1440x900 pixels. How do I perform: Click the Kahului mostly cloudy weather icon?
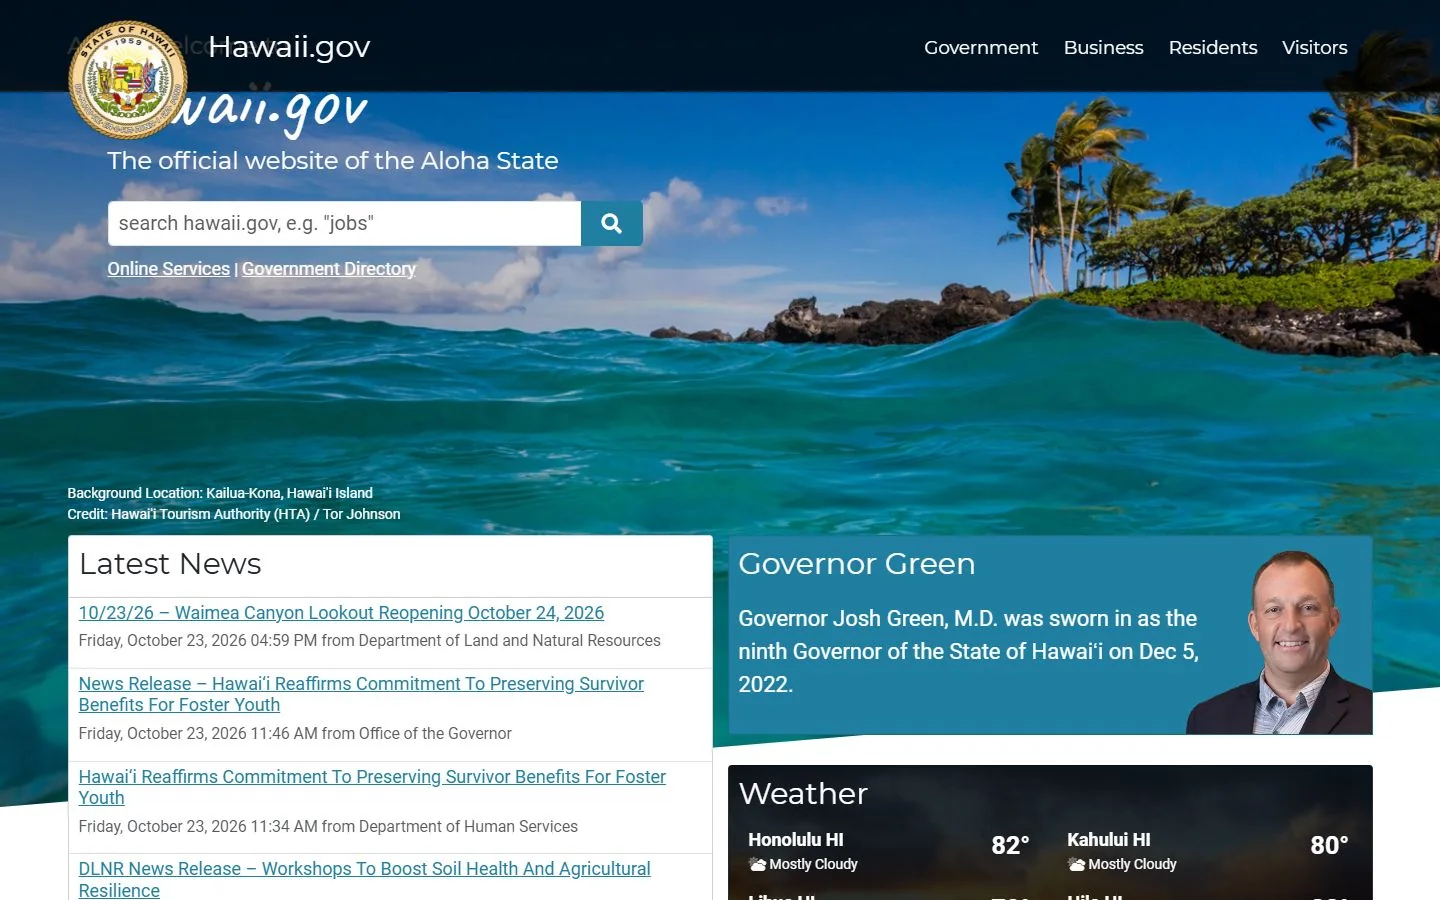click(x=1077, y=865)
